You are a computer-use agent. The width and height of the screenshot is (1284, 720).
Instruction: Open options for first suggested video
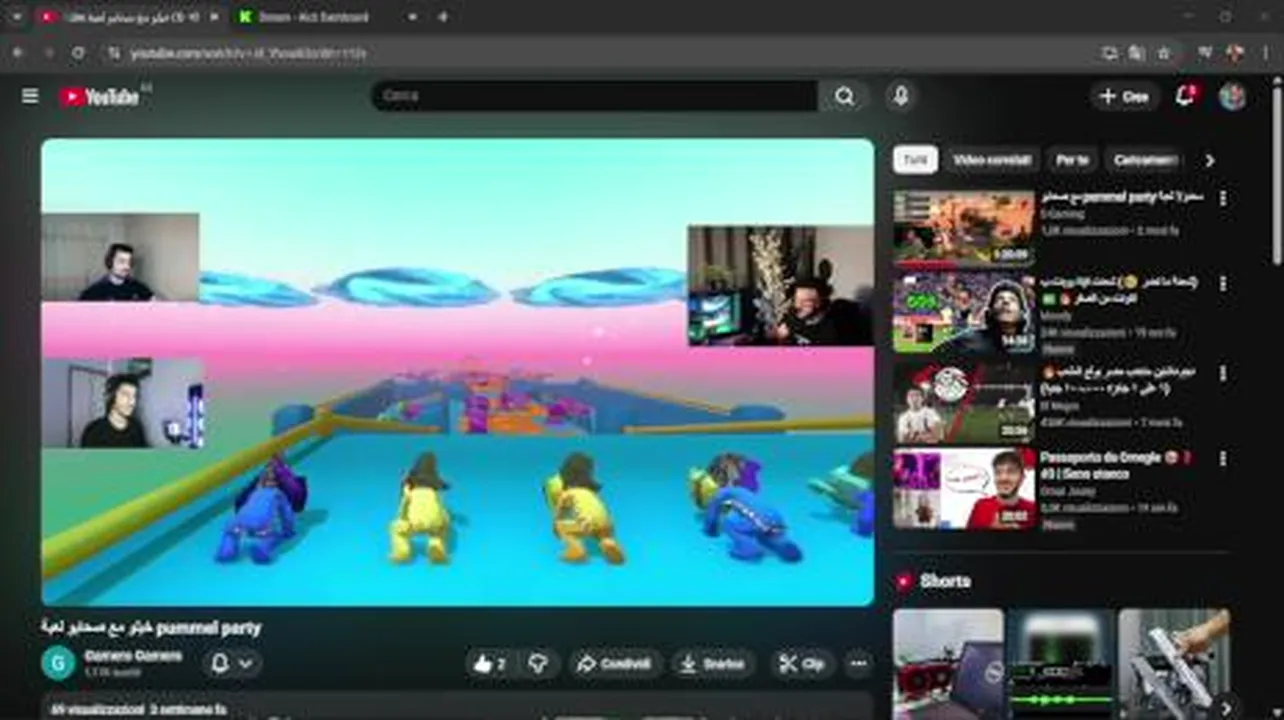(x=1222, y=199)
